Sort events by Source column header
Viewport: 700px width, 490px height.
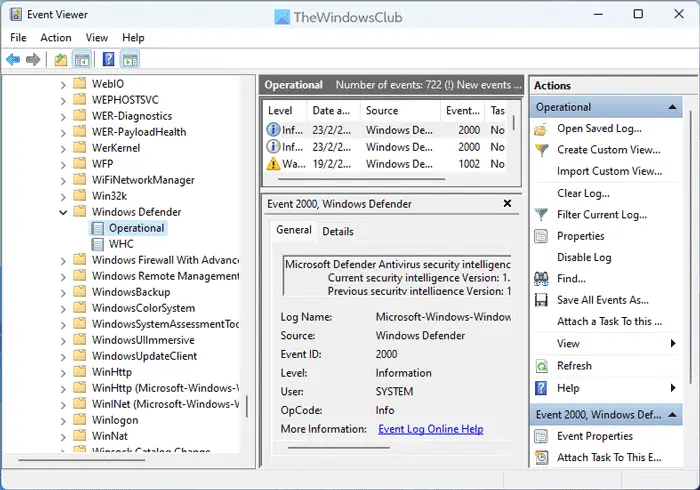pyautogui.click(x=401, y=111)
